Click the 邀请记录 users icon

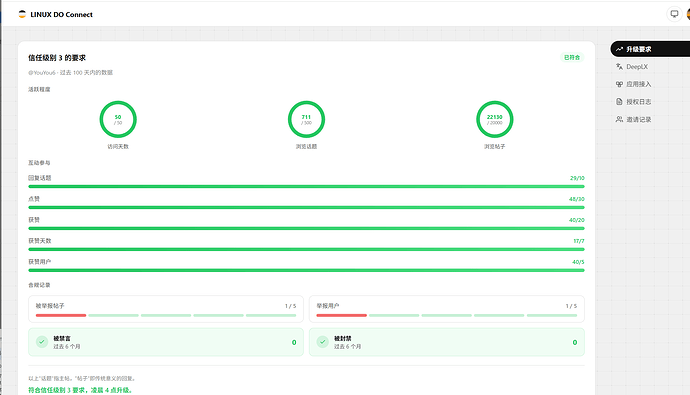(x=619, y=119)
